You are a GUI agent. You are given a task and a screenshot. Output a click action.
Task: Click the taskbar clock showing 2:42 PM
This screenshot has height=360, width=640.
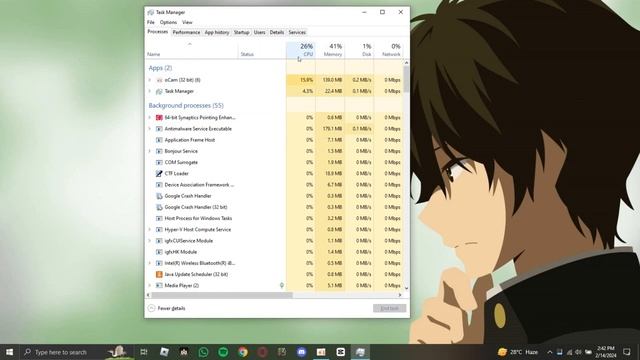tap(605, 352)
